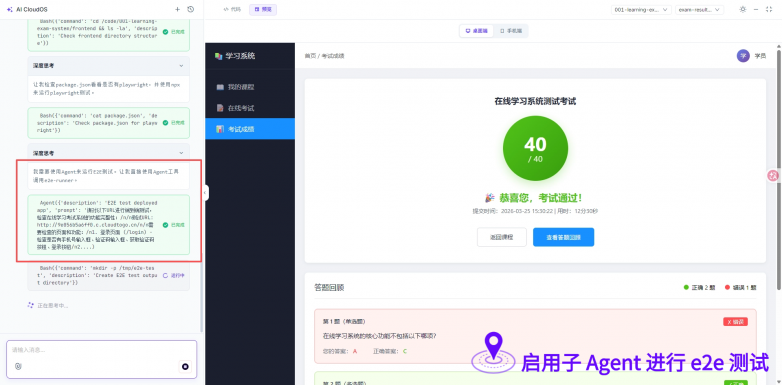Image resolution: width=782 pixels, height=385 pixels.
Task: Click the red 错误 badge on question 1
Action: point(735,322)
